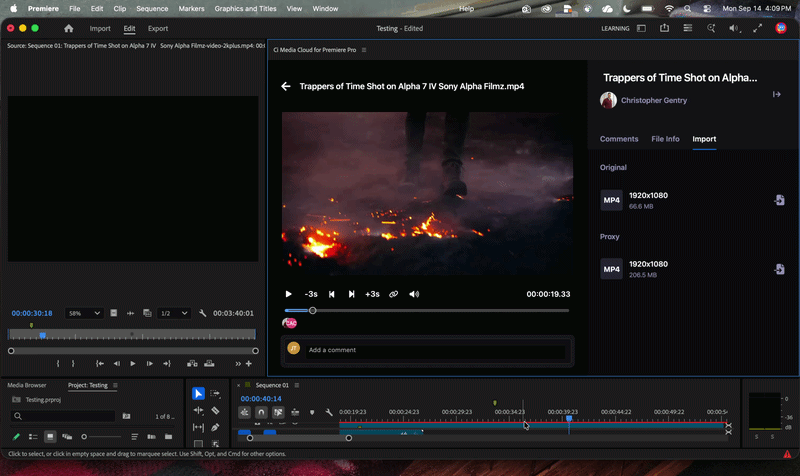Screen dimensions: 800x476
Task: Skip back 3 seconds in Ci player
Action: (311, 294)
